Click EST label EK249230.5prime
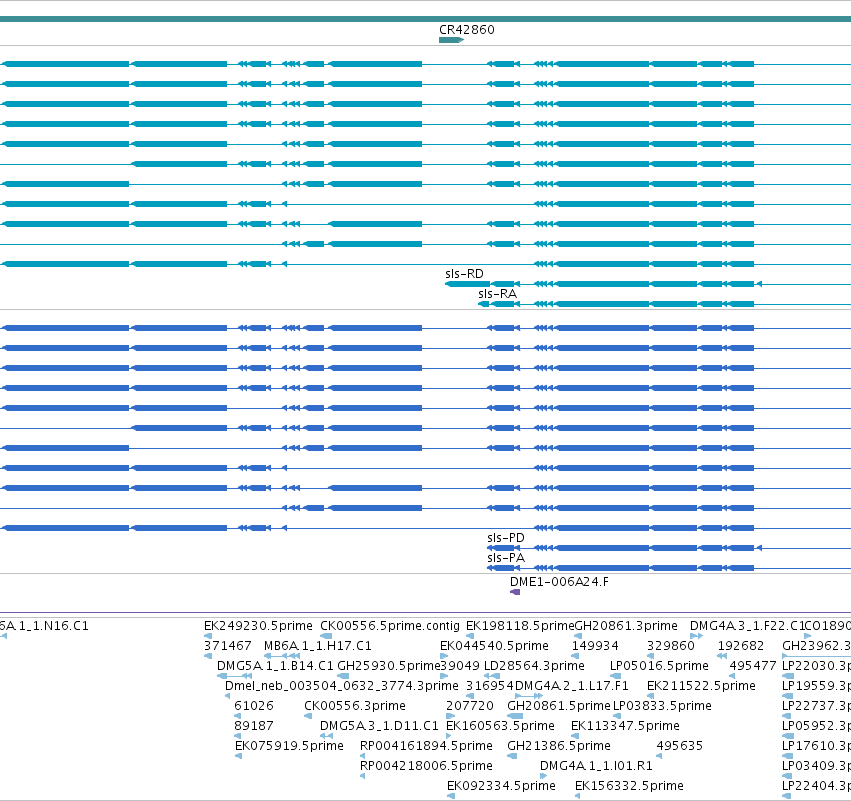Screen dimensions: 851x801 [x=258, y=626]
